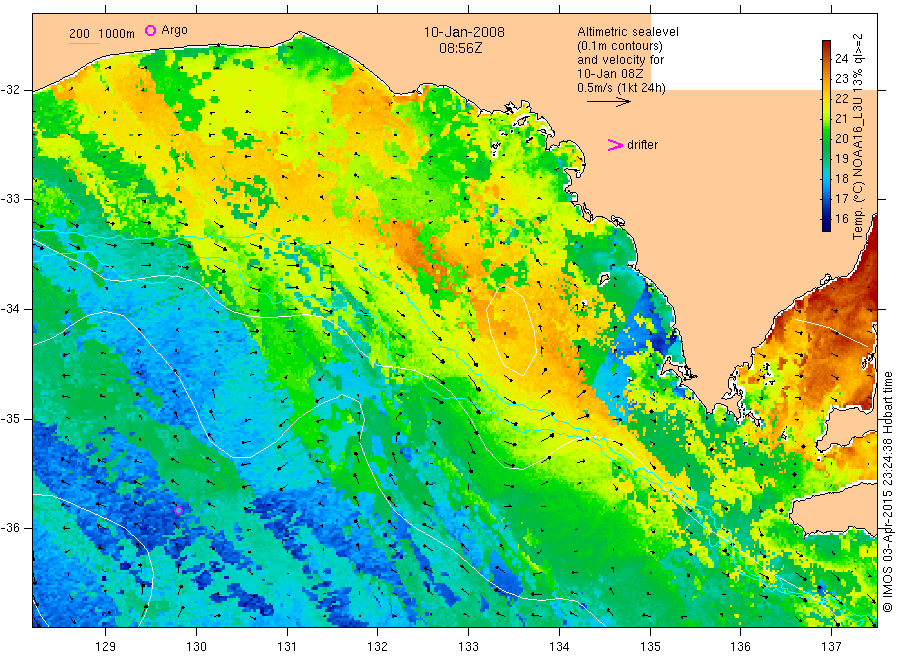Click the color bar label '22'
This screenshot has height=660, width=900.
click(x=841, y=98)
